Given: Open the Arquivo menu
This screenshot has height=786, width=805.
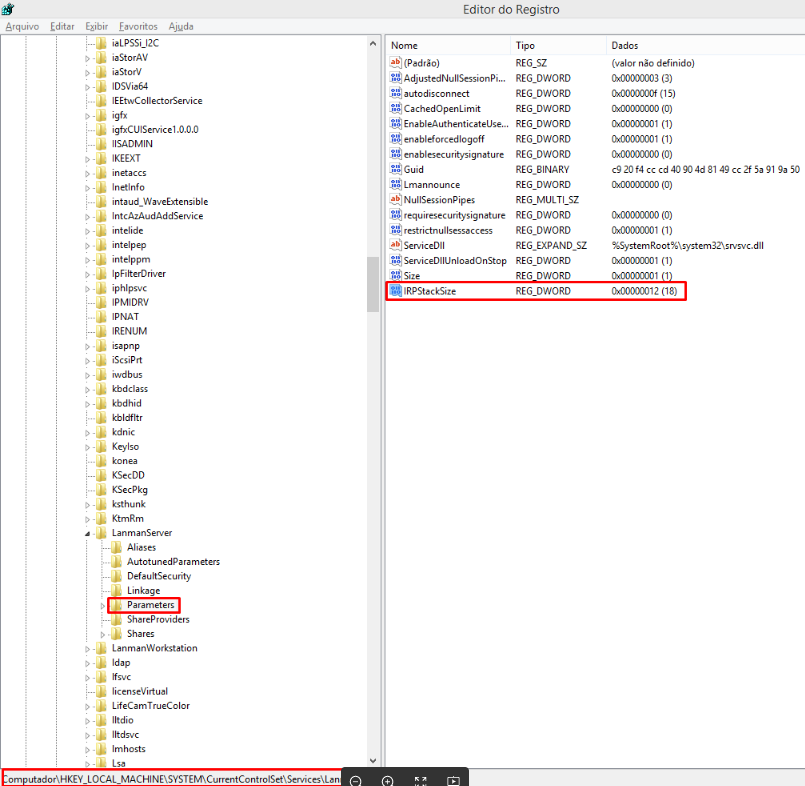Looking at the screenshot, I should pos(22,26).
